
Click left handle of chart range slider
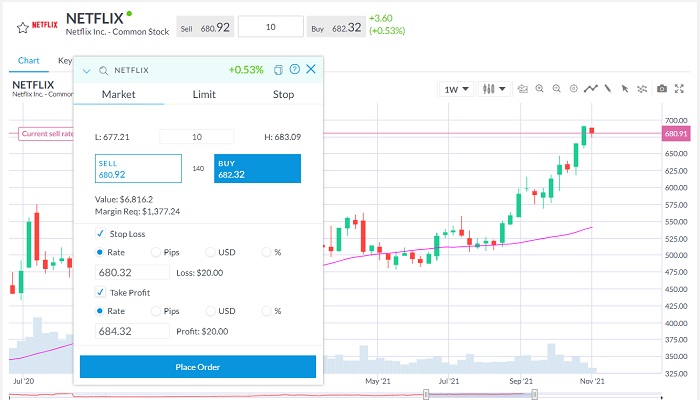[x=426, y=394]
